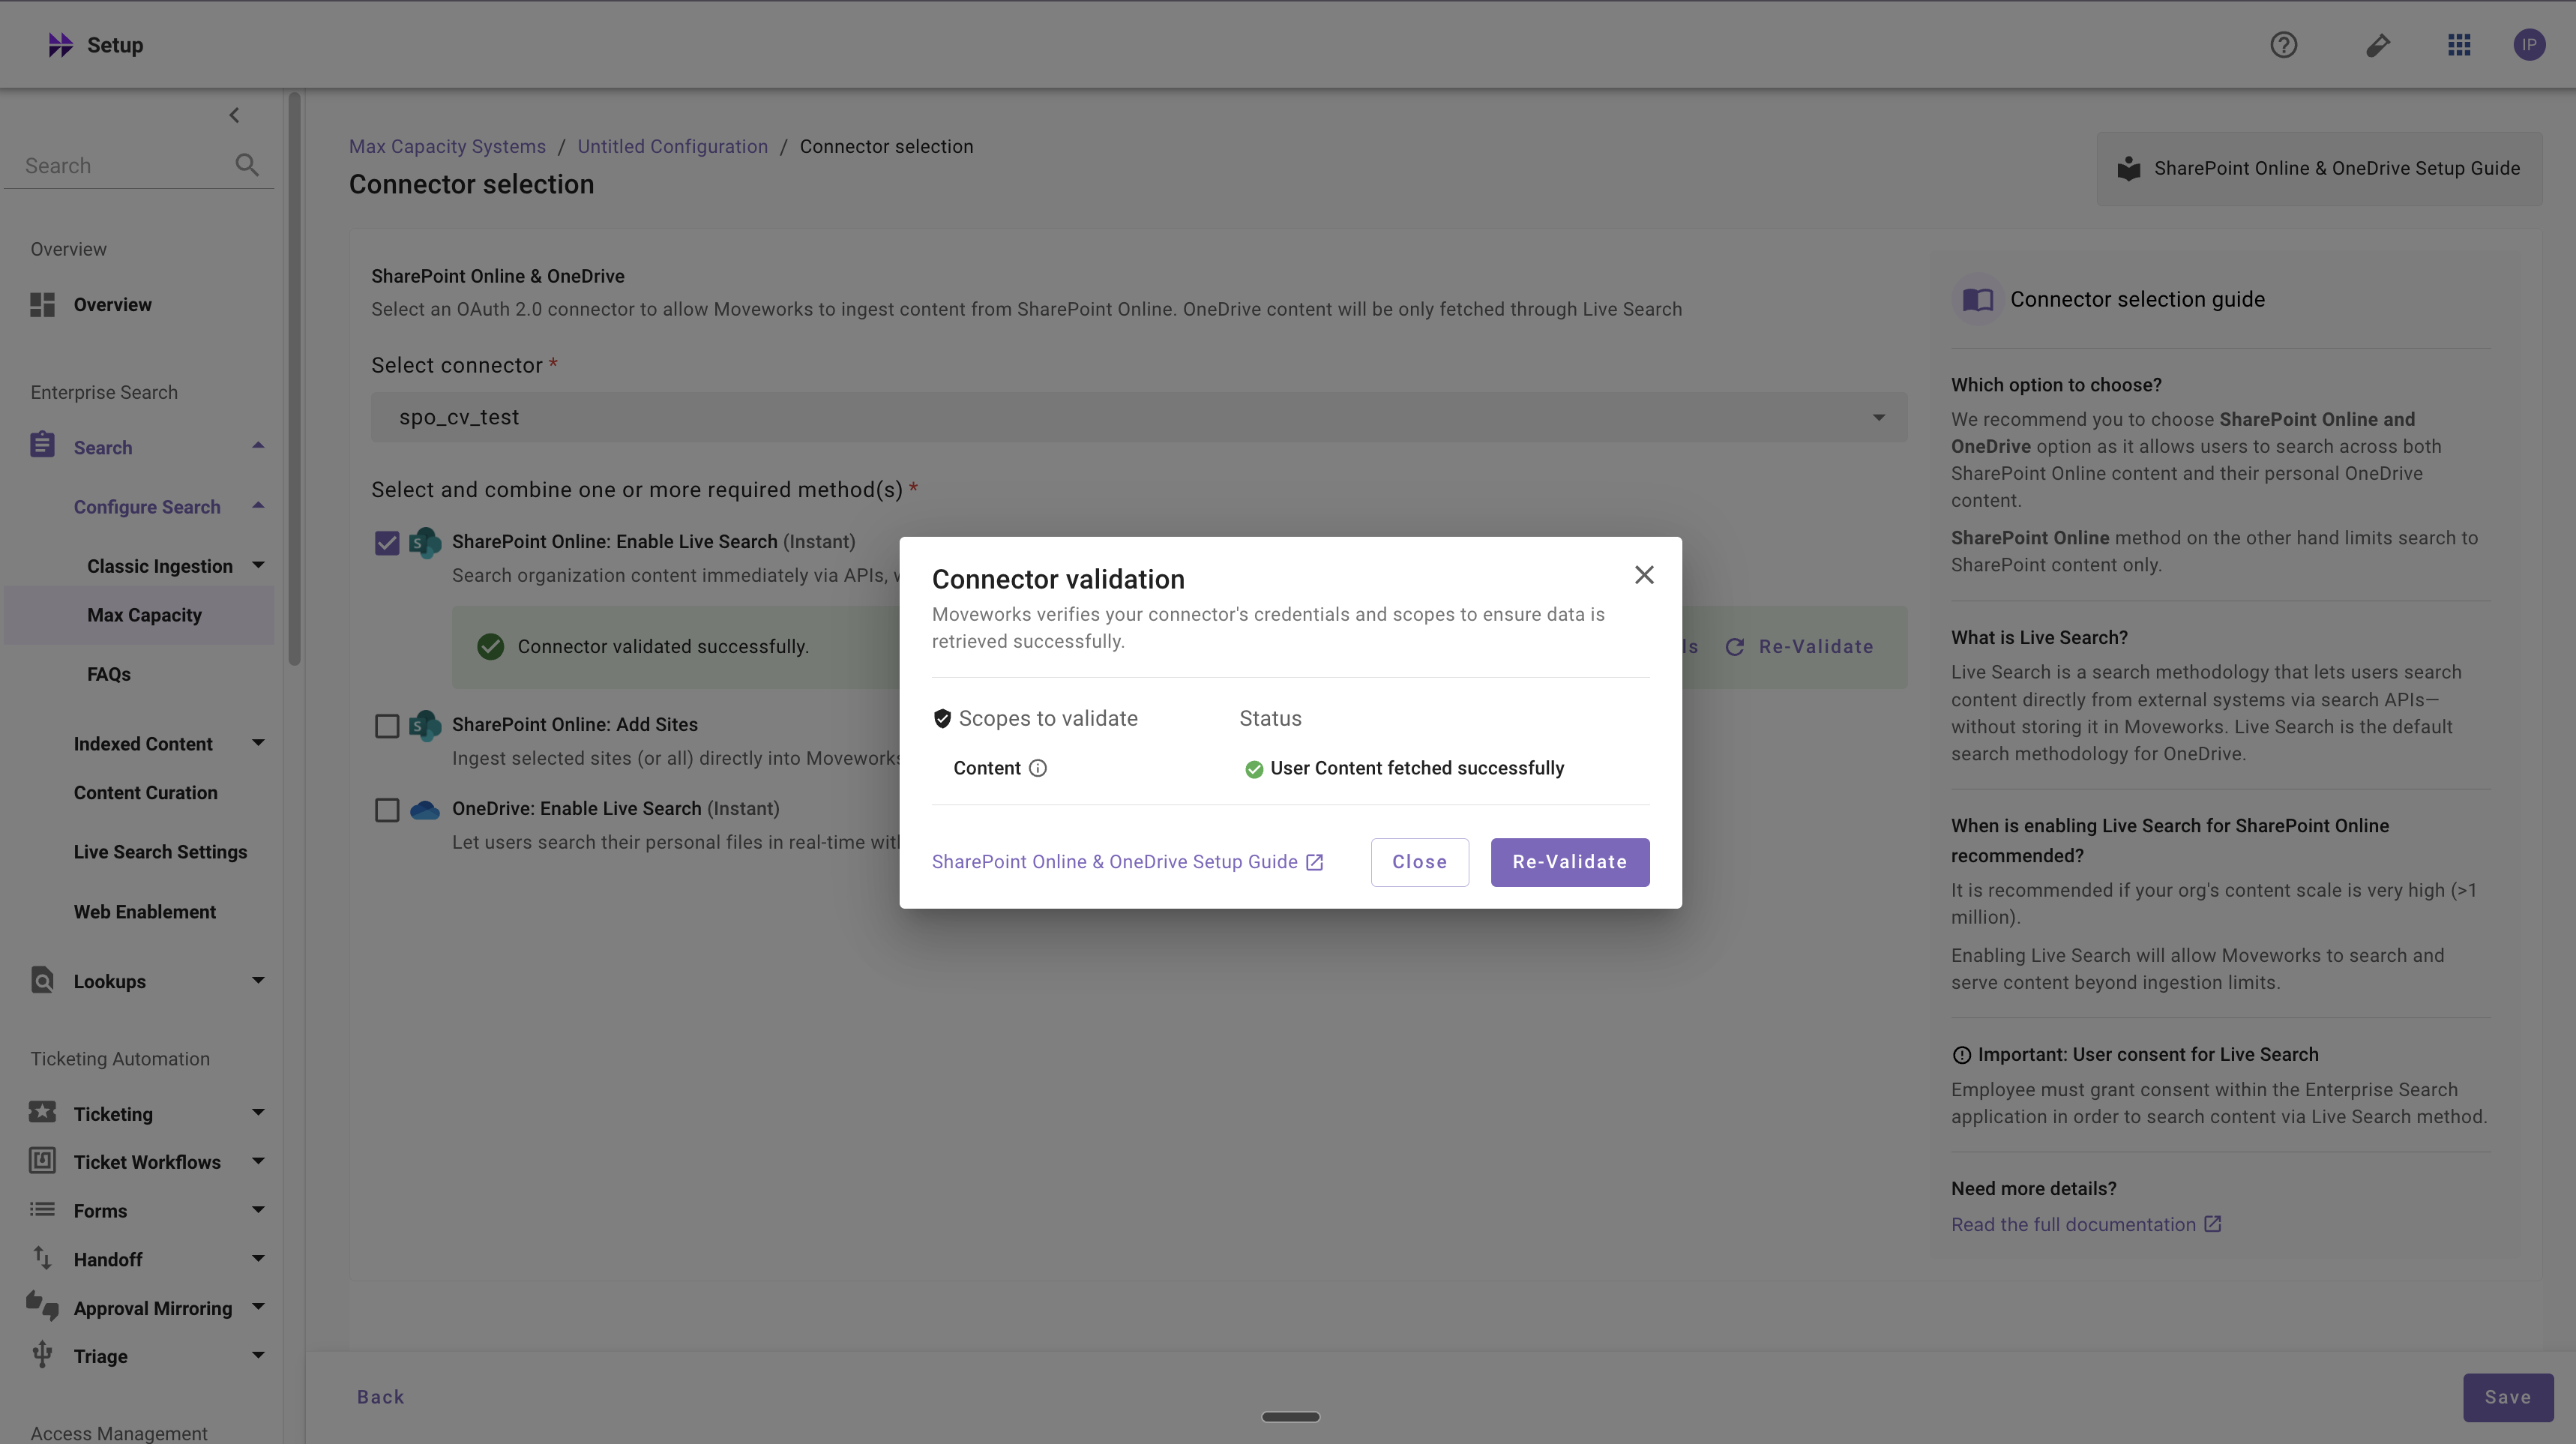Open the Untitled Configuration breadcrumb
Screen dimensions: 2576x1444
(672, 146)
